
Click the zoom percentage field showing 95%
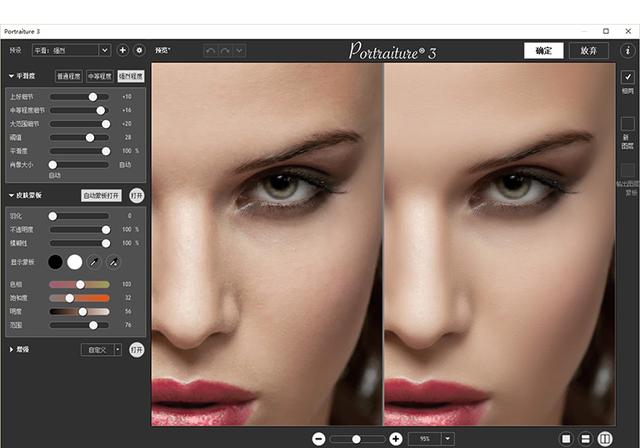(424, 439)
